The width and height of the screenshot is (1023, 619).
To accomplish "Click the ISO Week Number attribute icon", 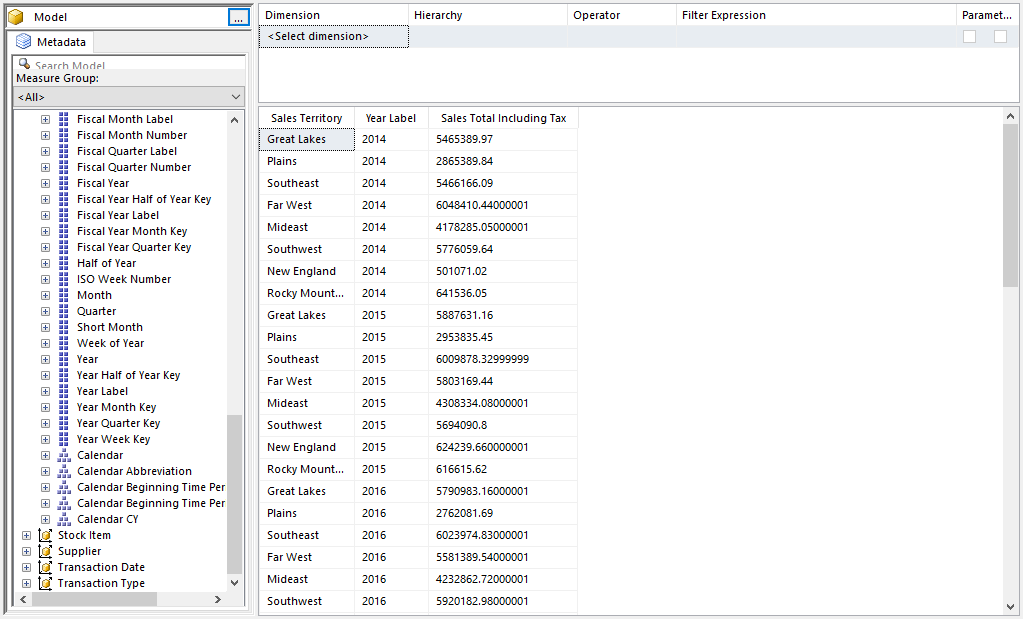I will 64,279.
